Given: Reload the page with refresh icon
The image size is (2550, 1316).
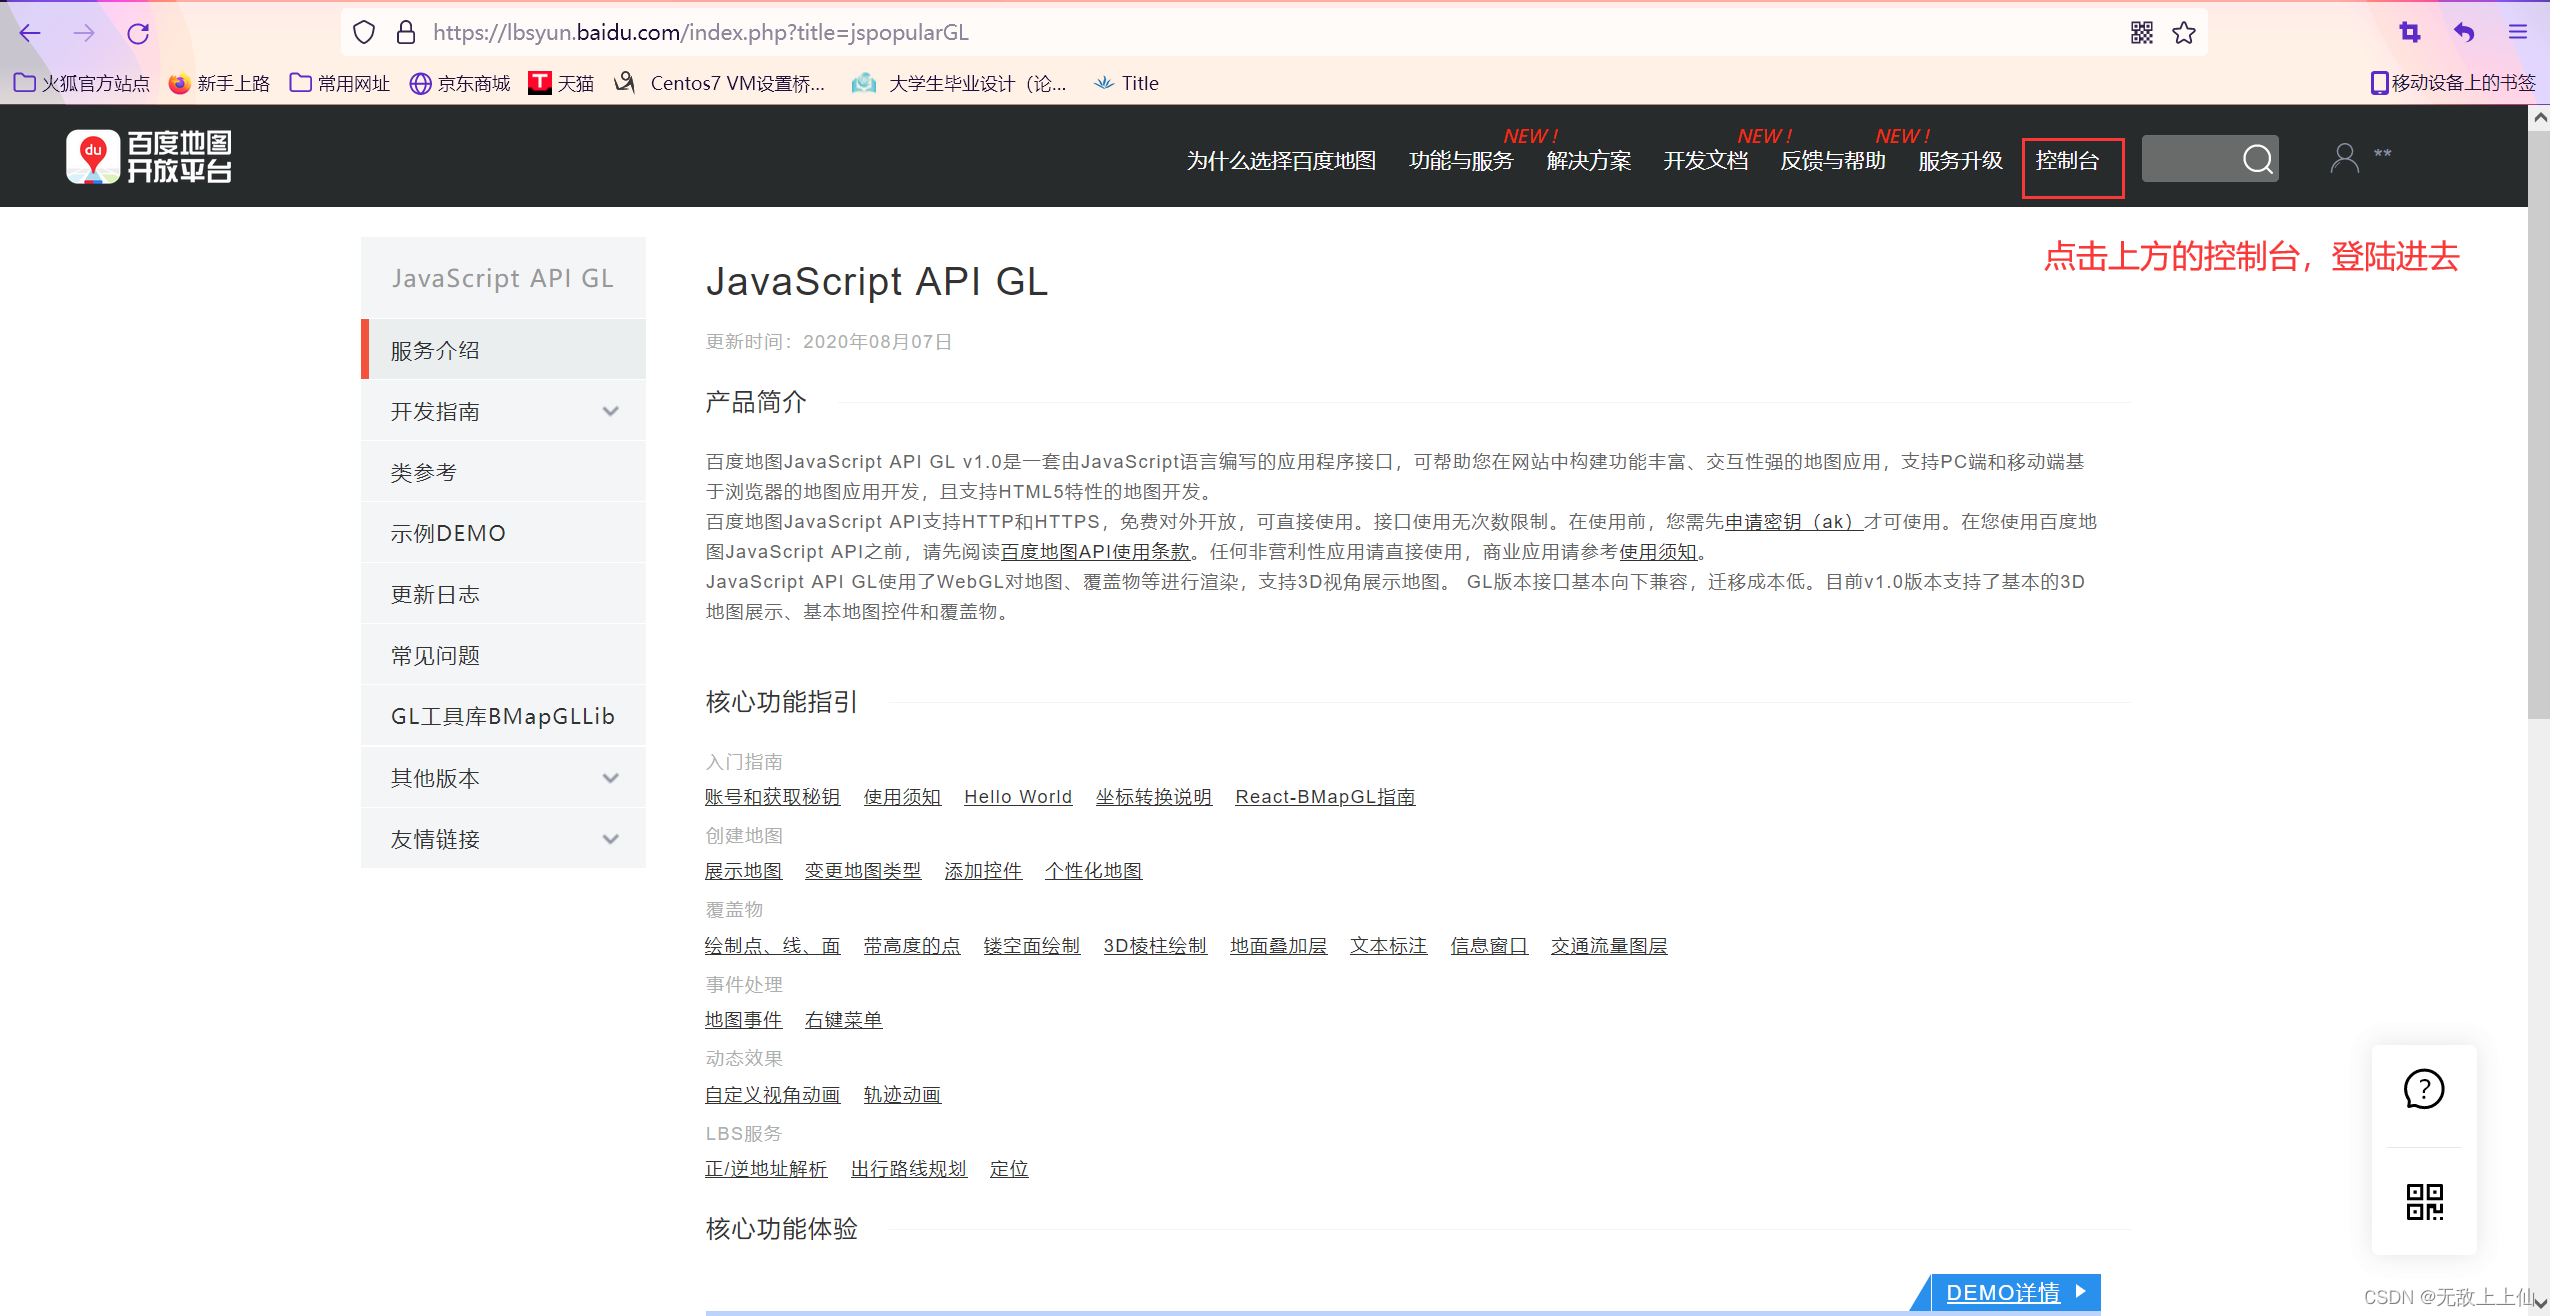Looking at the screenshot, I should pos(138,33).
